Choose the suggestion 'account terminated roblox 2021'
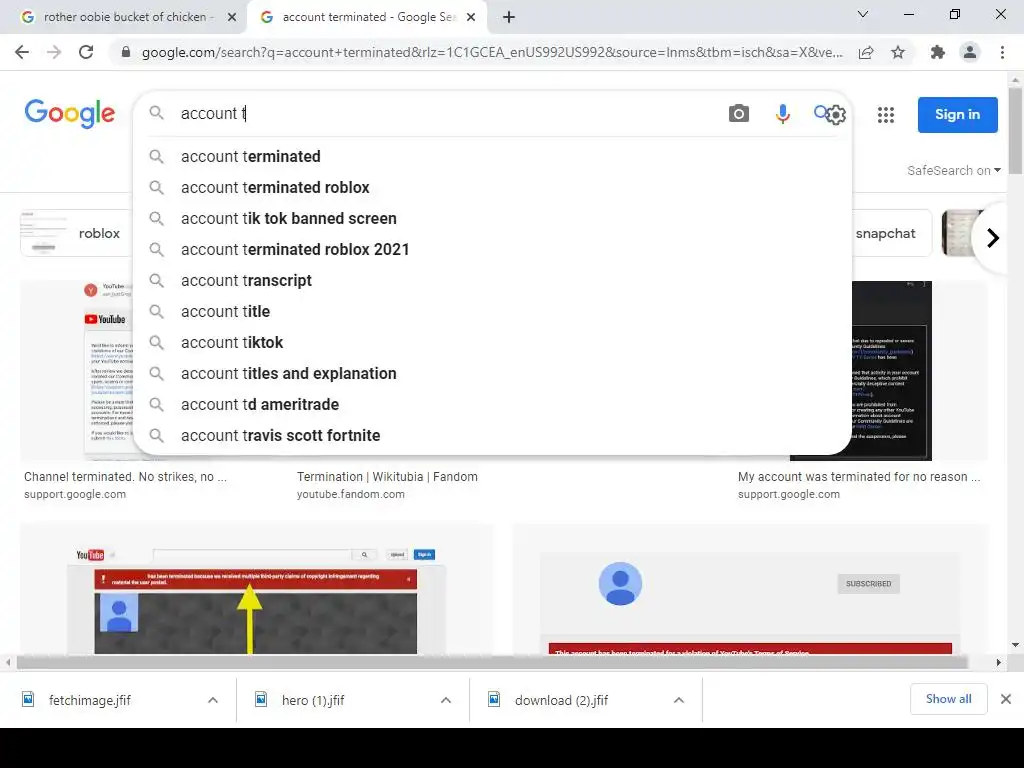Screen dimensions: 1024x768 (x=492, y=249)
